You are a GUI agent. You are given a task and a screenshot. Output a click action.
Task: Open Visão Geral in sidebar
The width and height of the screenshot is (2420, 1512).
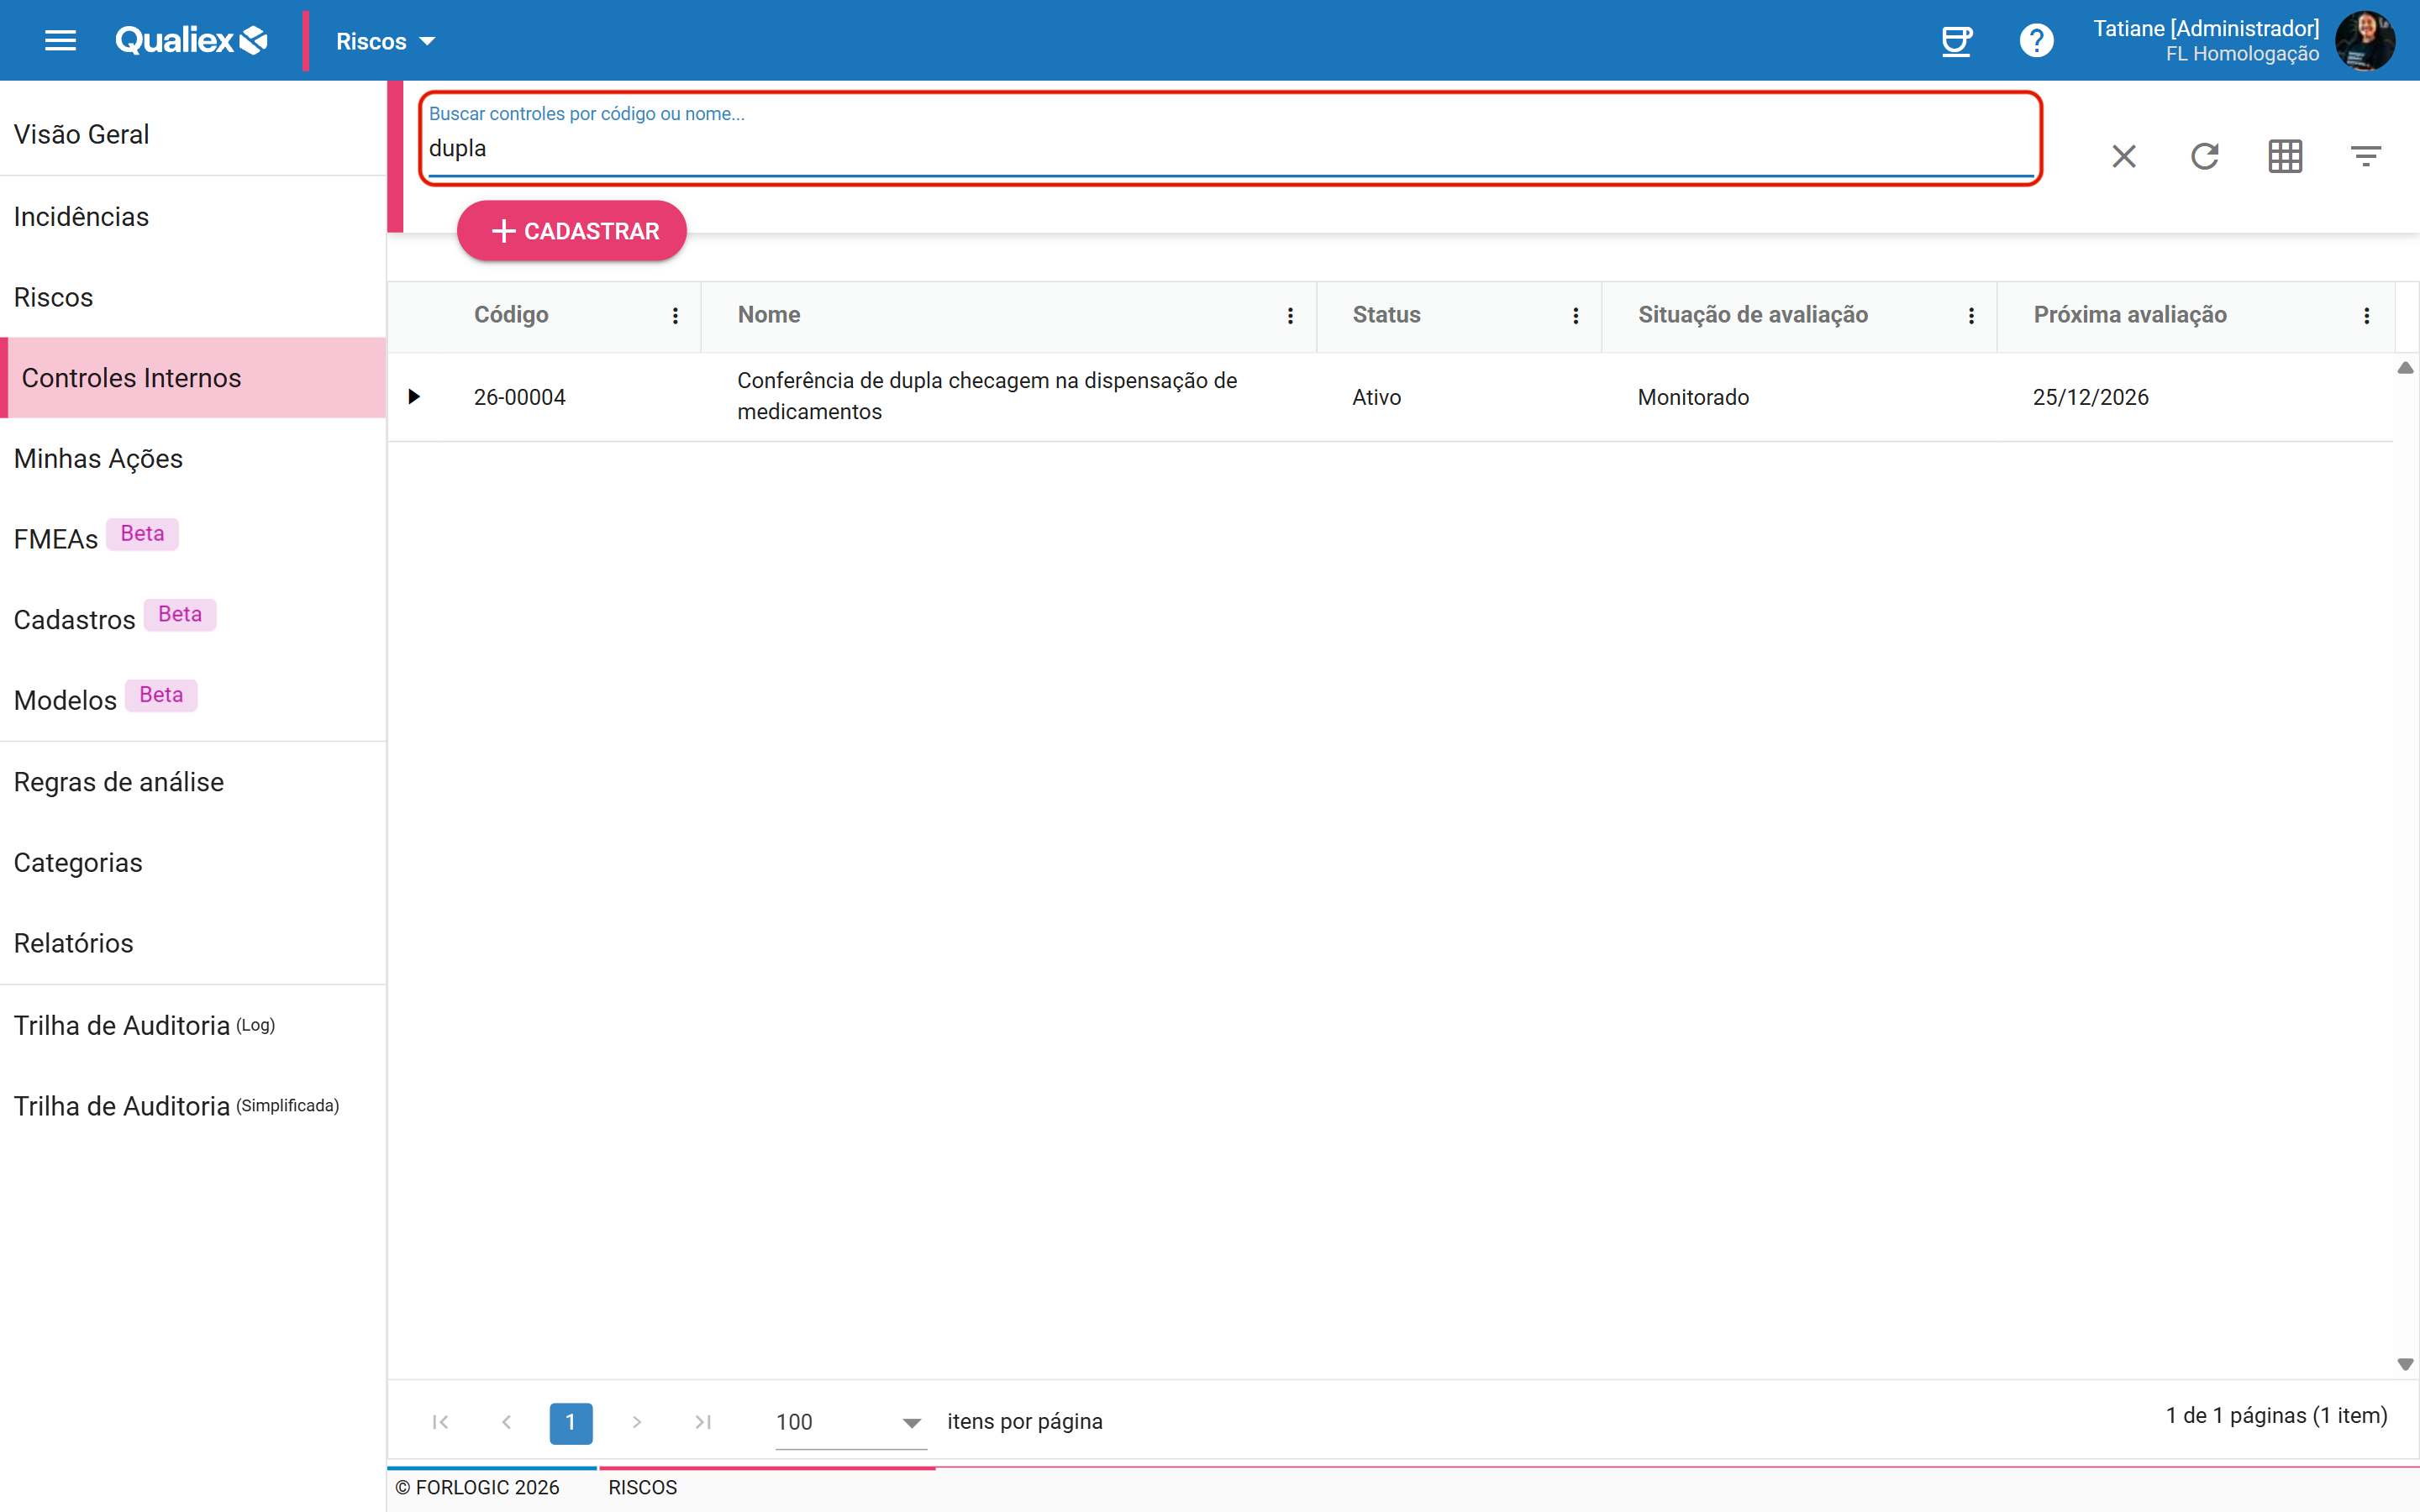(193, 134)
